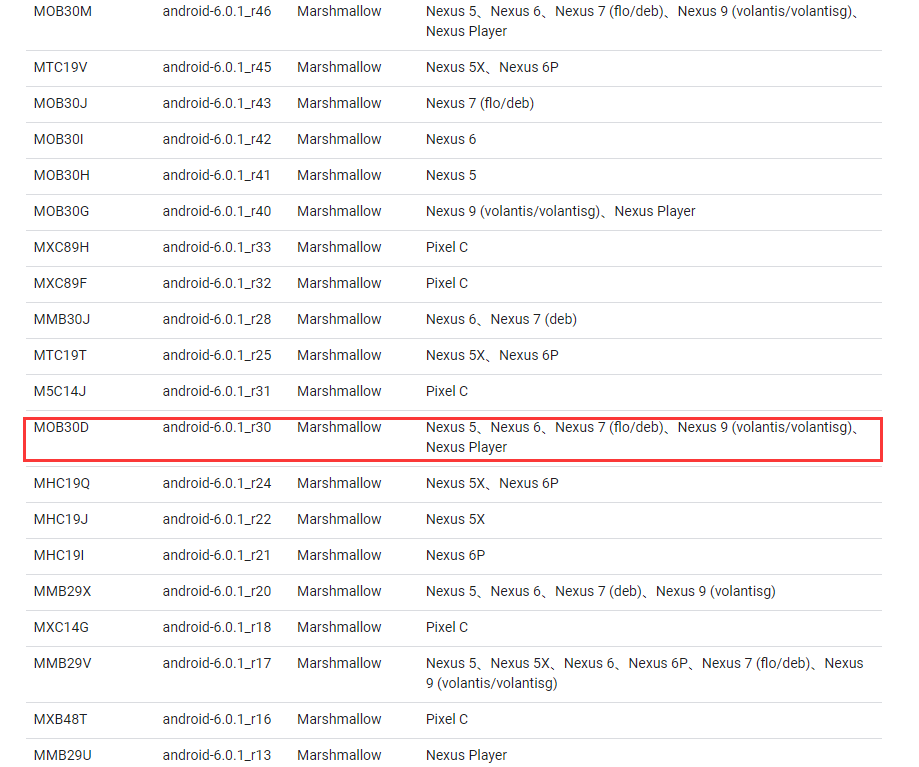Click Marshmallow in MTC19V row
This screenshot has width=919, height=767.
point(339,67)
